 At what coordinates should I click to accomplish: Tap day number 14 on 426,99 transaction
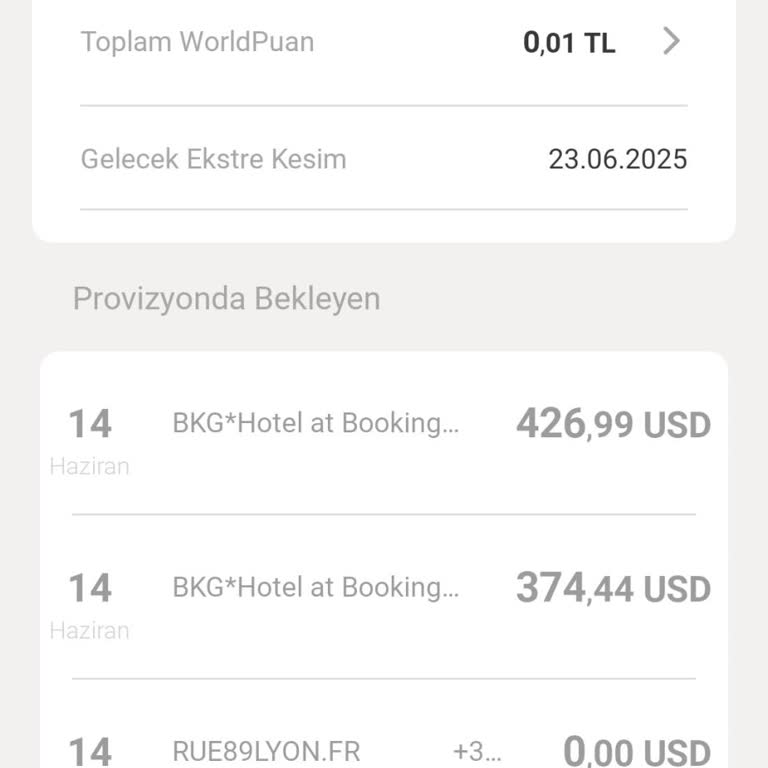click(x=89, y=424)
